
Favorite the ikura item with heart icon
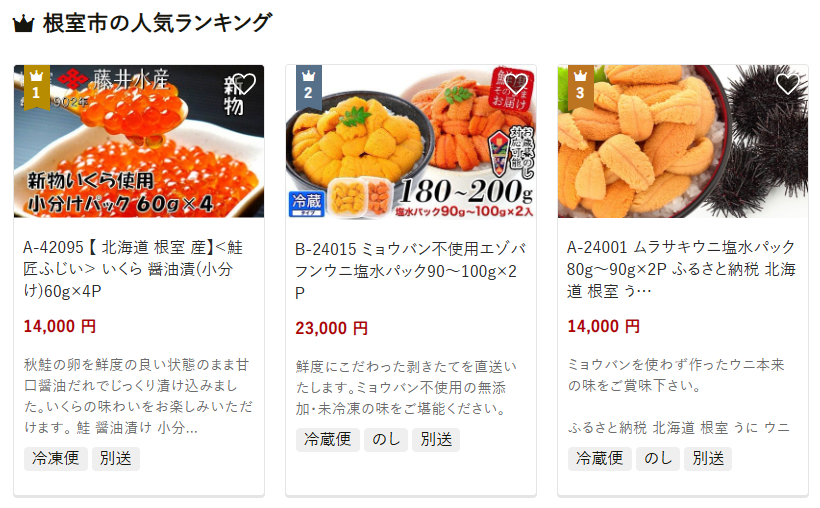coord(244,84)
